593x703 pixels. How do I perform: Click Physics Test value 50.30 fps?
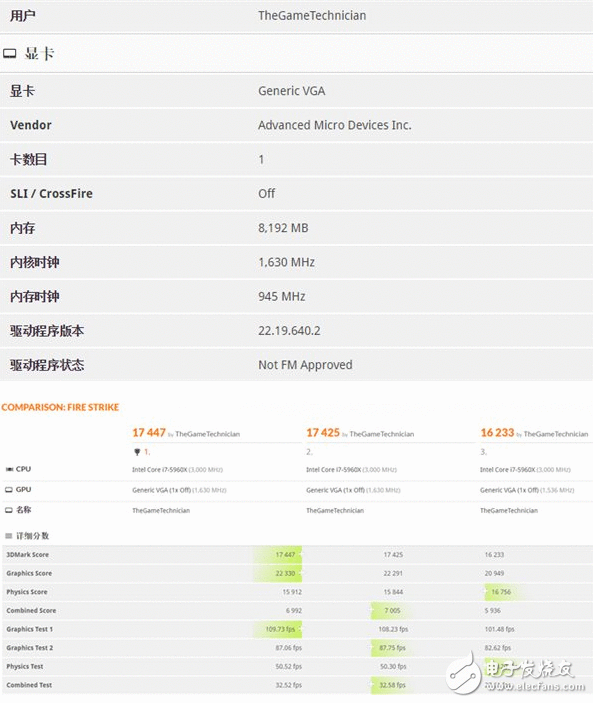pos(393,667)
